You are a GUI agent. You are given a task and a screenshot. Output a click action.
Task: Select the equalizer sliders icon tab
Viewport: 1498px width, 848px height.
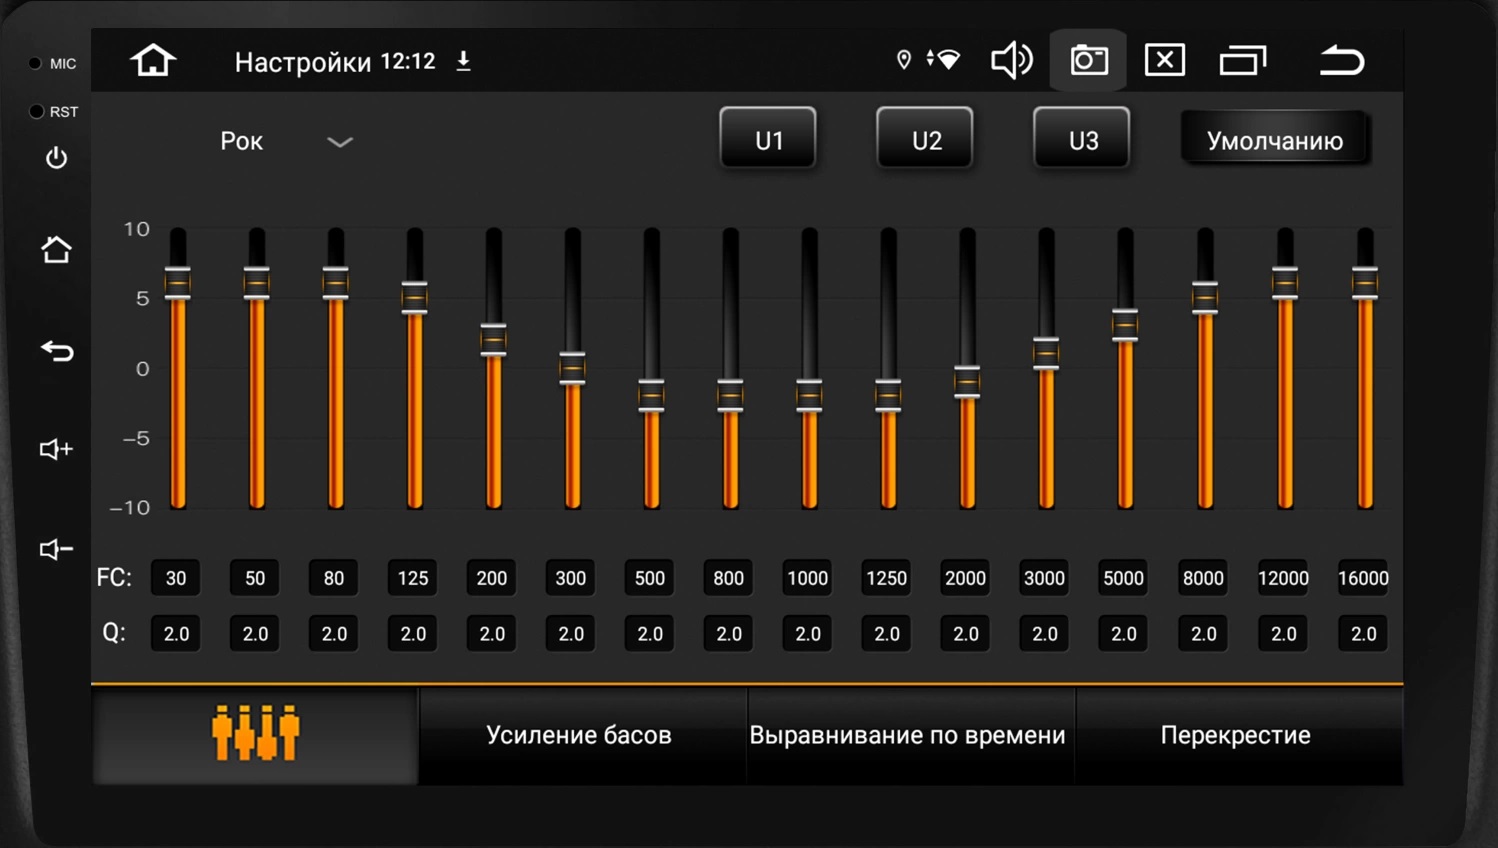pyautogui.click(x=255, y=734)
